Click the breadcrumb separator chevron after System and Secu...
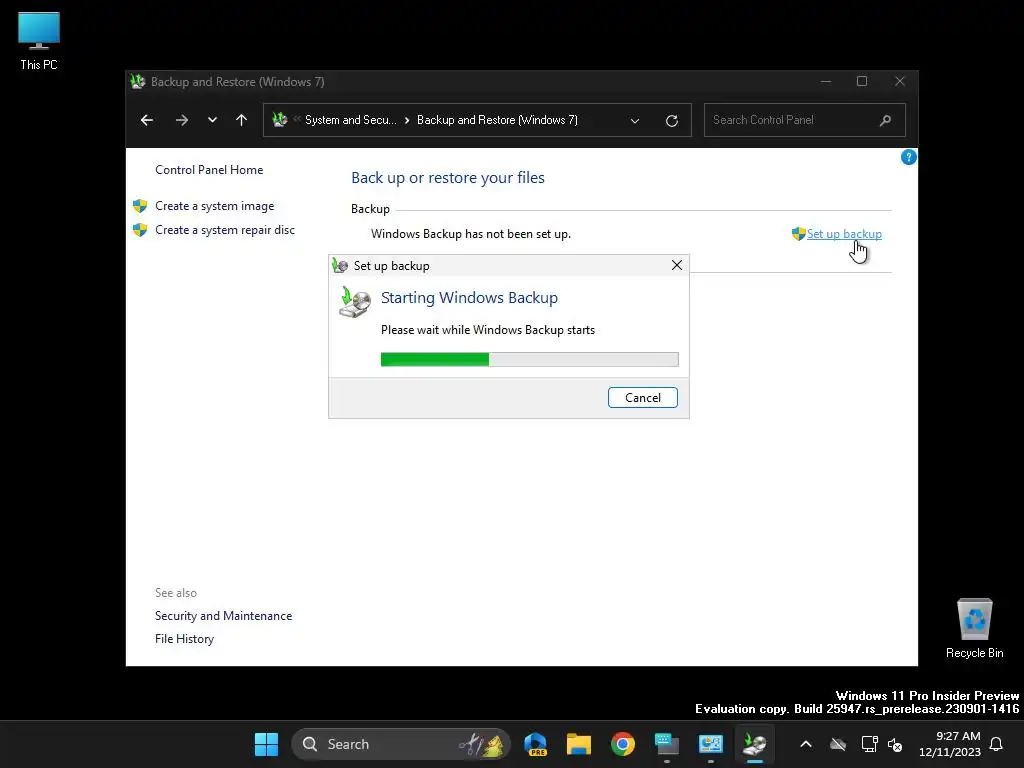 (407, 121)
